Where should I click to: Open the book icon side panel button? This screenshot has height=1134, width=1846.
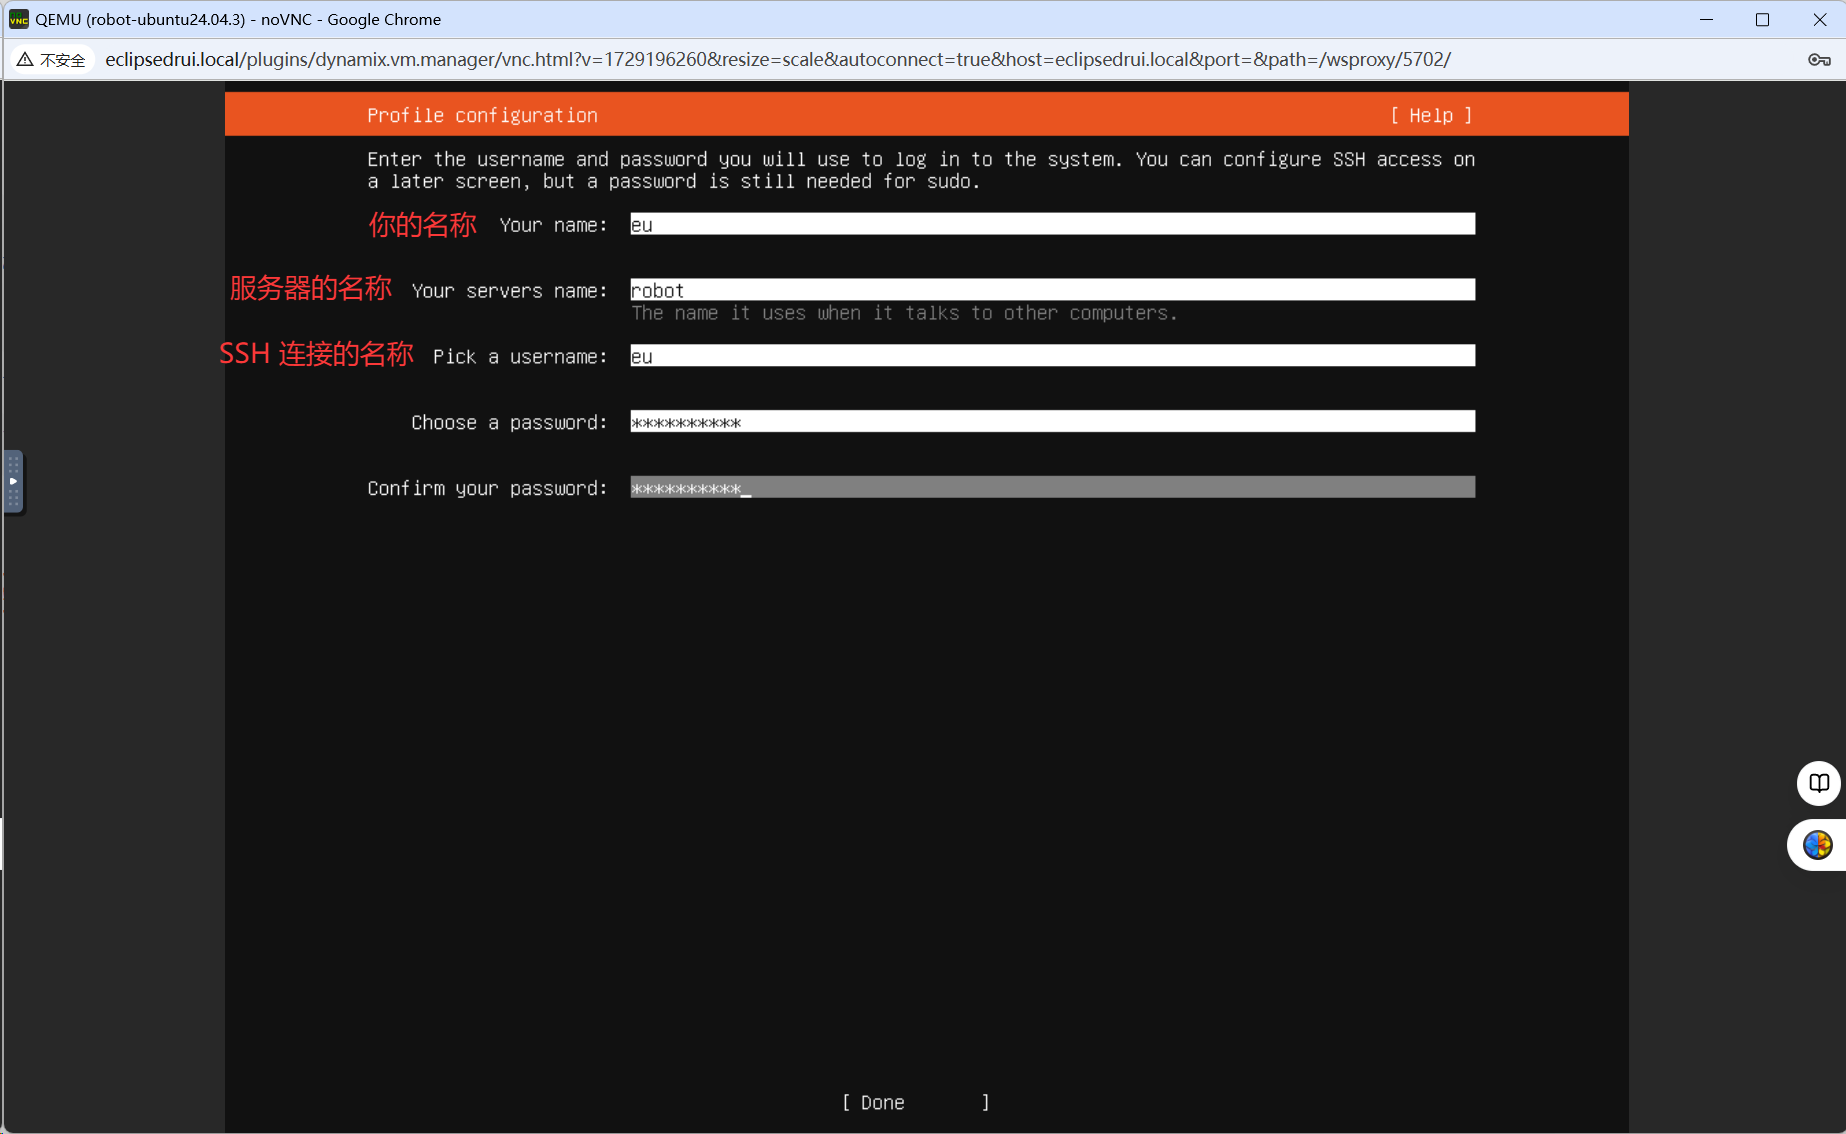pos(1818,783)
